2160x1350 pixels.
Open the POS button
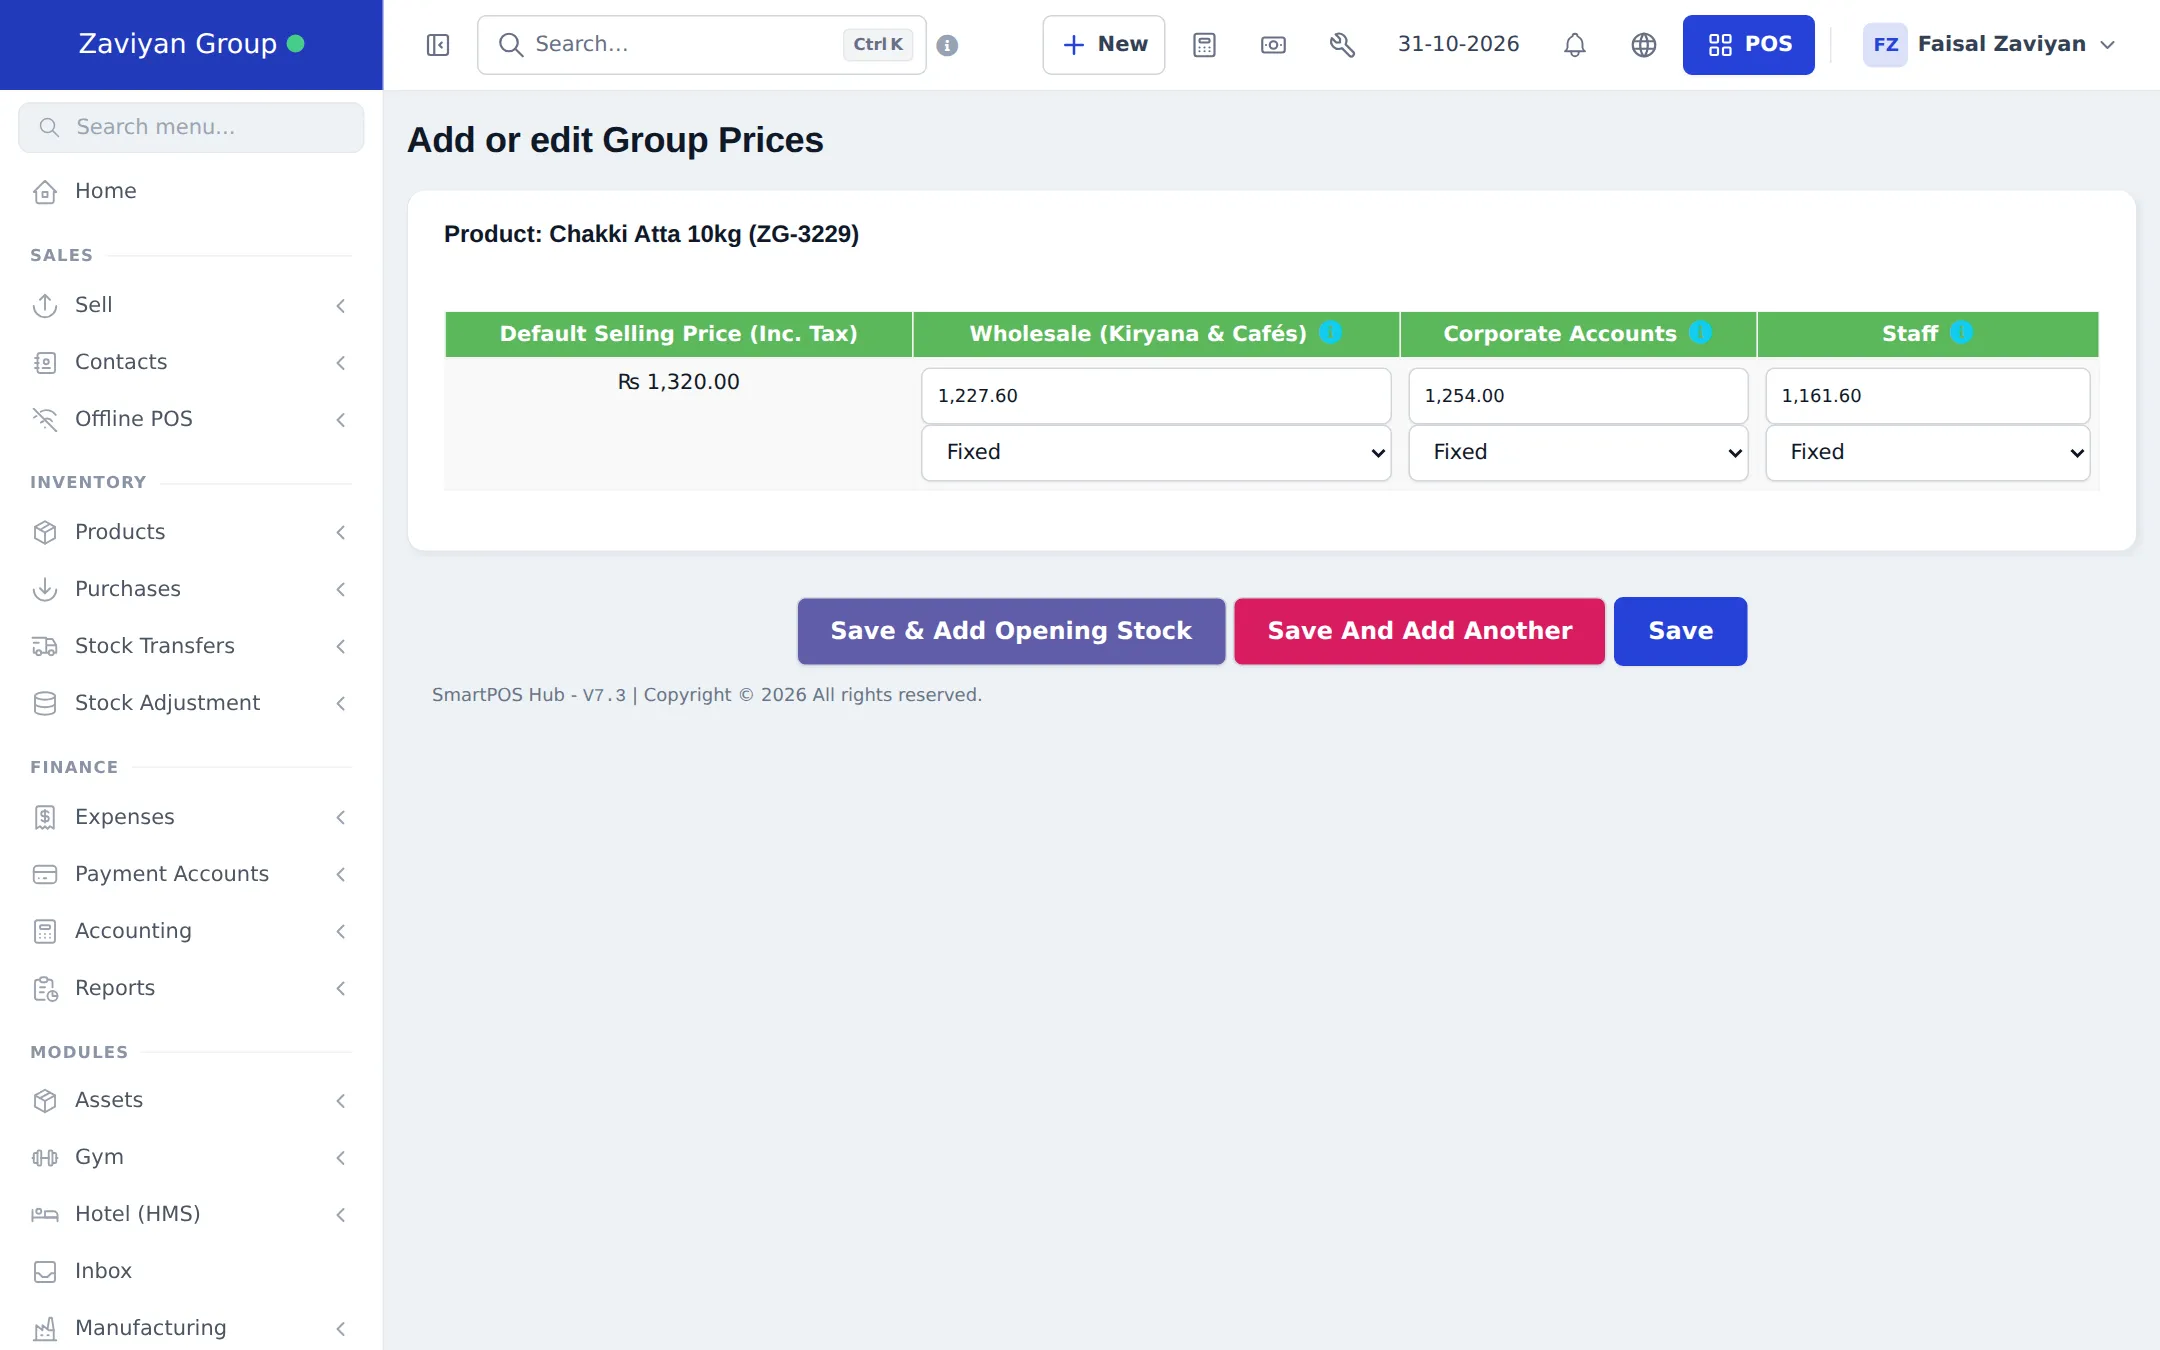pyautogui.click(x=1748, y=45)
